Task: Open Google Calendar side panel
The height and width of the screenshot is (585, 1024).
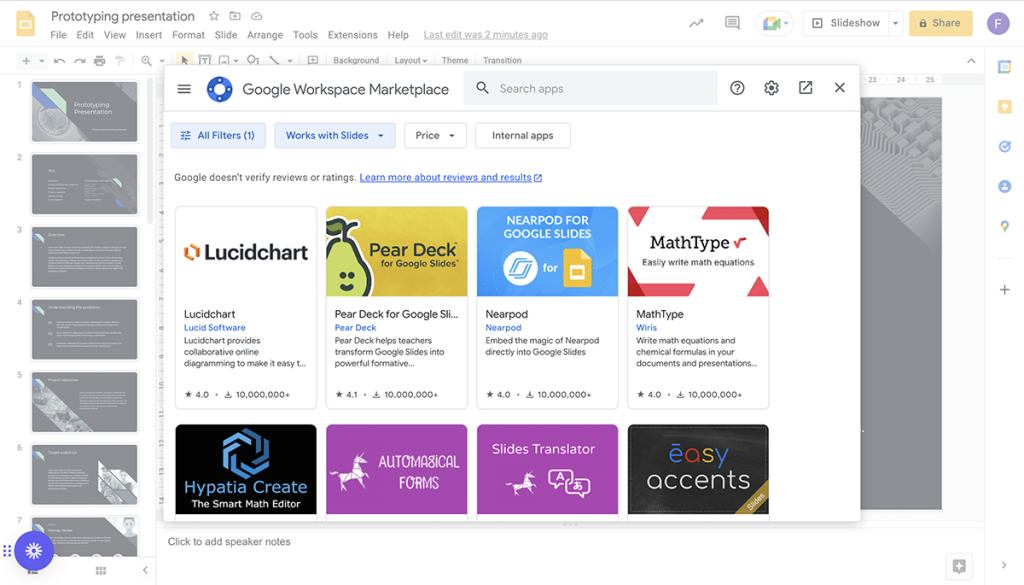Action: point(1004,67)
